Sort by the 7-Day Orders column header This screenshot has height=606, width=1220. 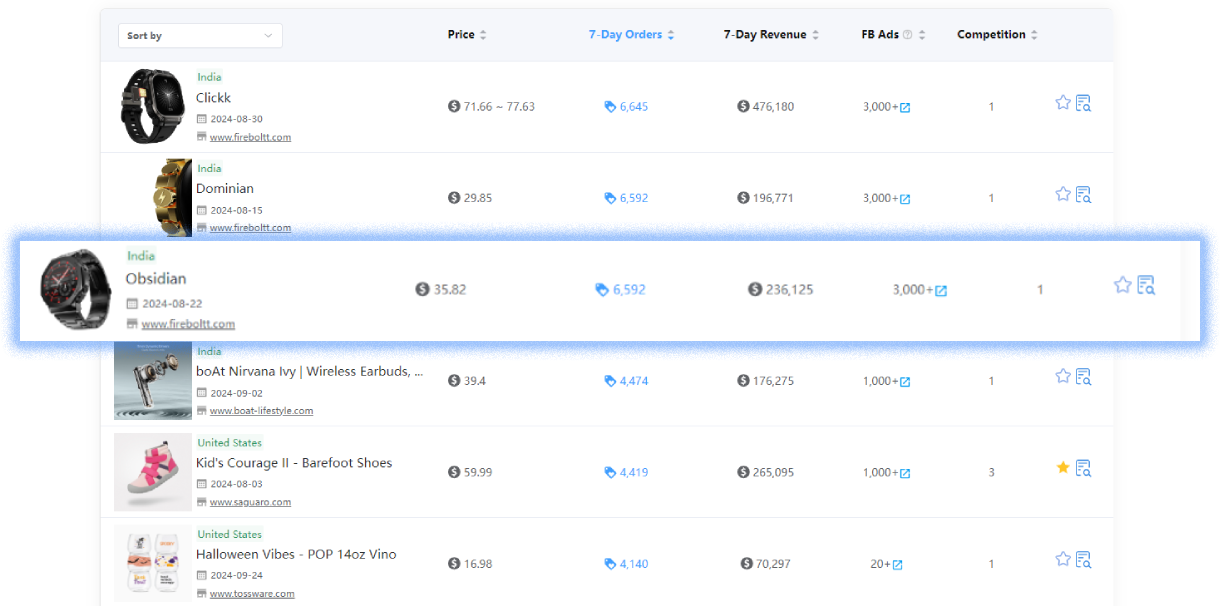pyautogui.click(x=631, y=35)
